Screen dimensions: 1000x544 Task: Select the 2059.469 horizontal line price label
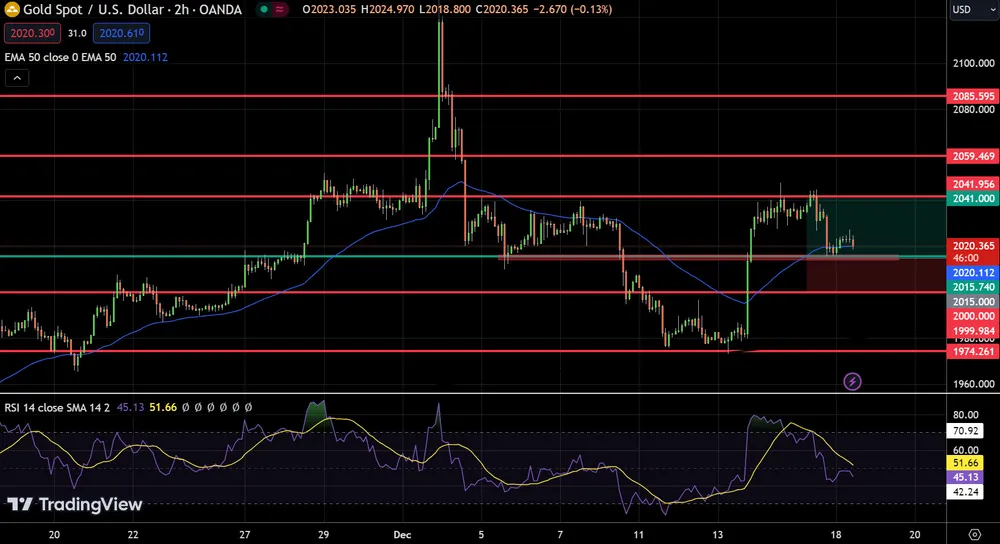coord(972,156)
